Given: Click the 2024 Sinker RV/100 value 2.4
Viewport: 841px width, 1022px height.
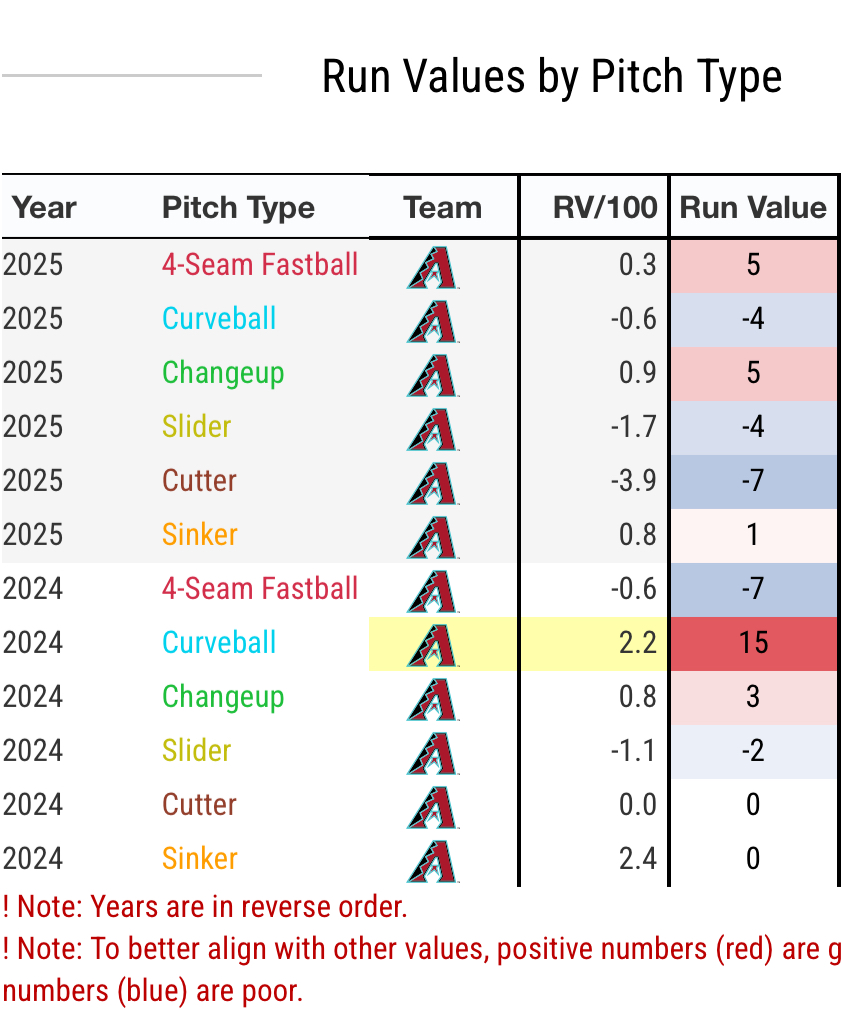Looking at the screenshot, I should pos(637,859).
